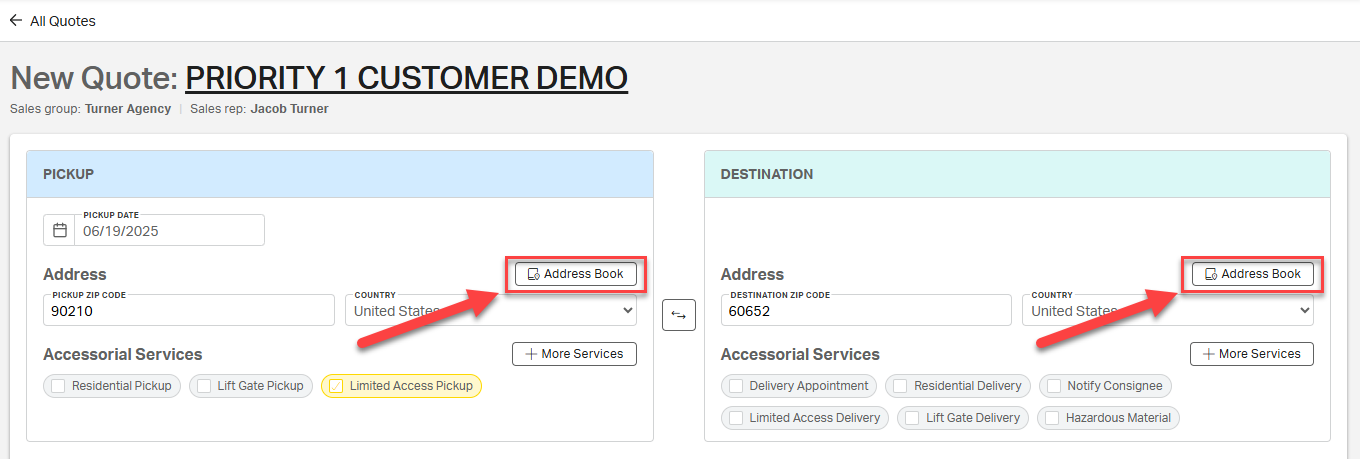Add More Services for destination
The image size is (1360, 459).
tap(1252, 354)
